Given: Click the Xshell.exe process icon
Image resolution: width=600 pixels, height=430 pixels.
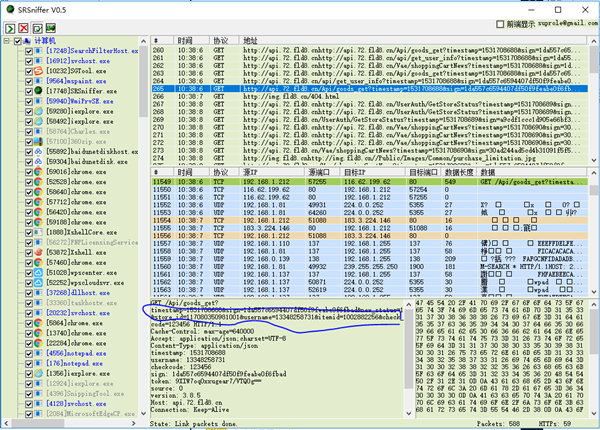Looking at the screenshot, I should tap(40, 251).
